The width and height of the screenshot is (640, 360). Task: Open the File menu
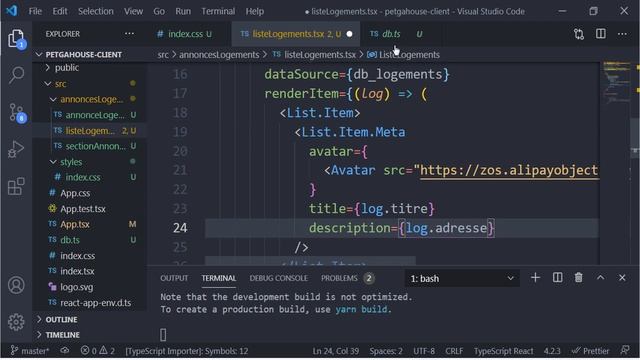coord(35,11)
